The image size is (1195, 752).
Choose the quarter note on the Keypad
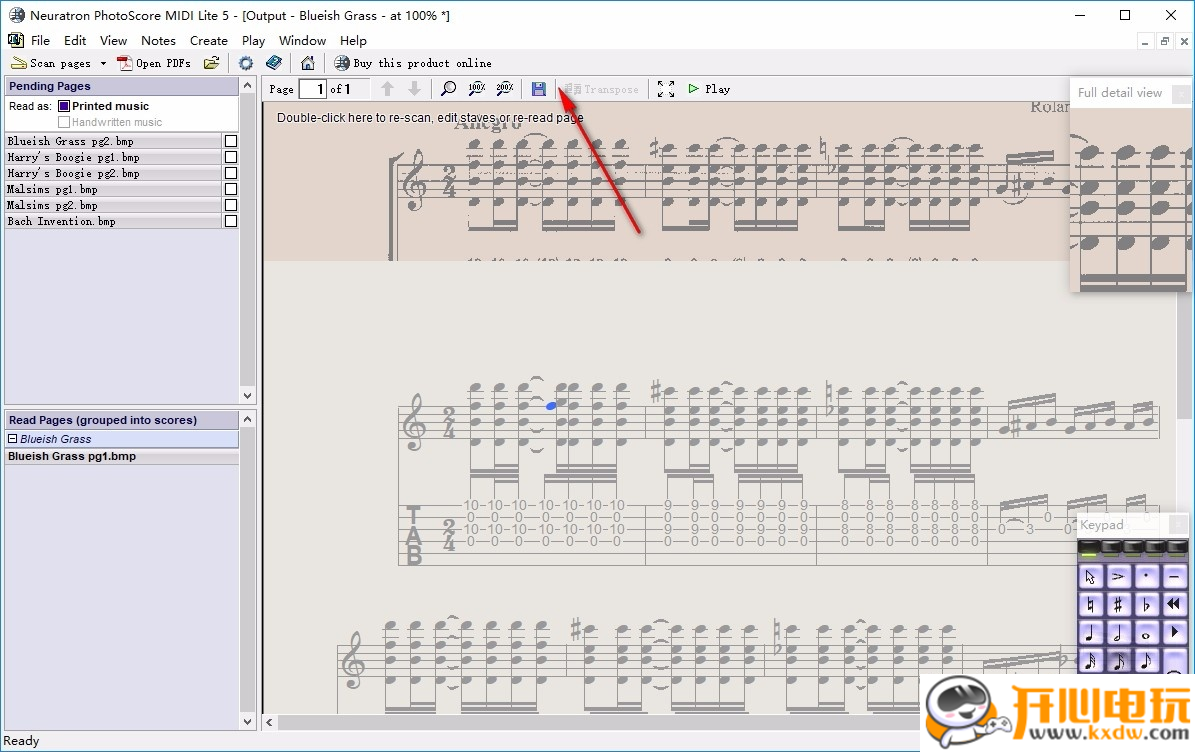[x=1090, y=634]
